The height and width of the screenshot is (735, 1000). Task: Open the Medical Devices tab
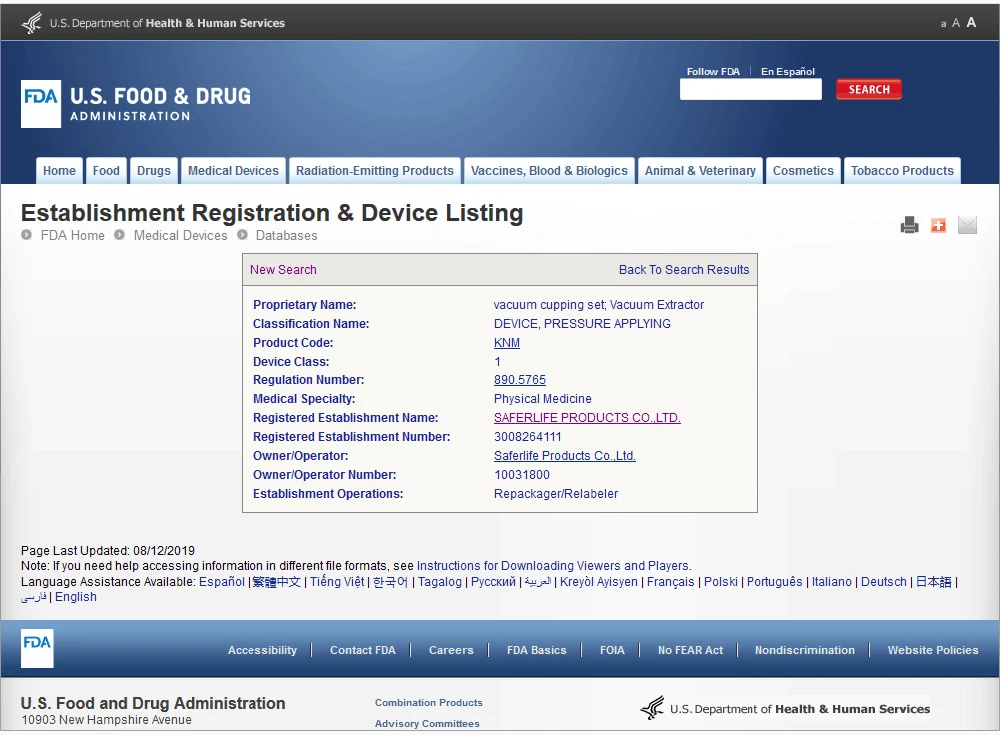233,171
